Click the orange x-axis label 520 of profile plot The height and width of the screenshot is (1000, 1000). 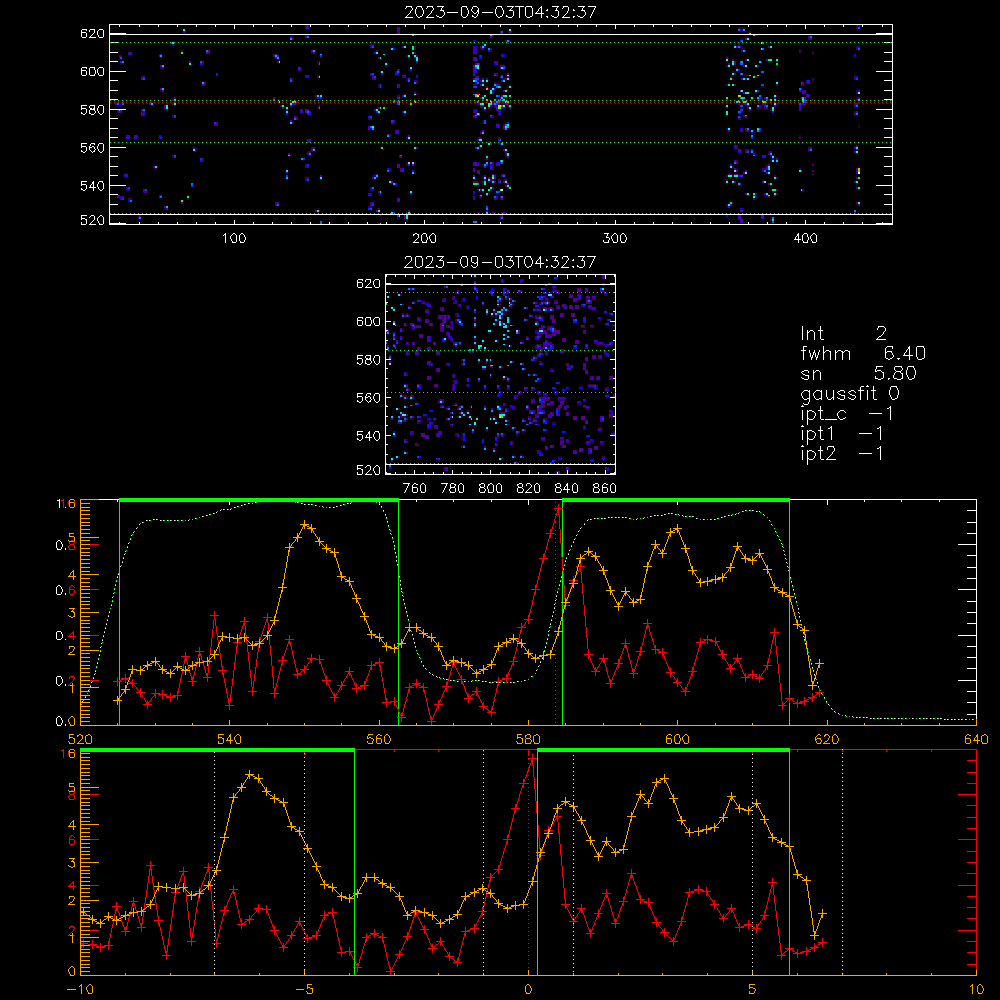point(80,739)
